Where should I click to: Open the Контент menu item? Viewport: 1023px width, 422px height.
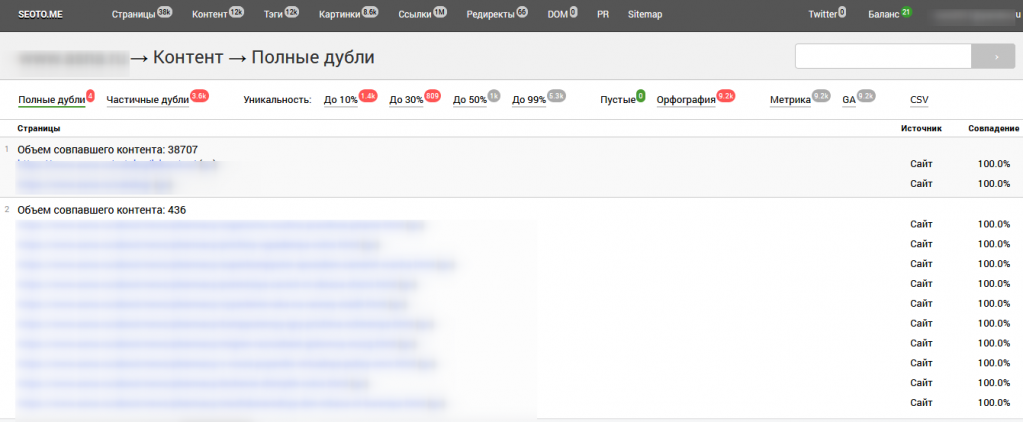tap(210, 15)
